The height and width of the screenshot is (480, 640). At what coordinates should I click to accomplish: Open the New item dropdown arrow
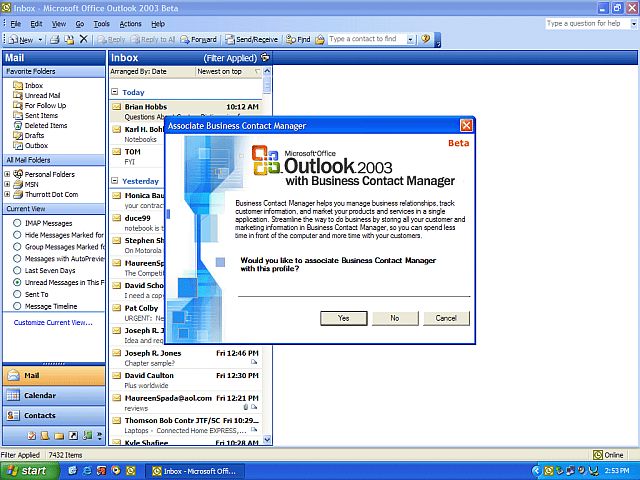coord(41,39)
